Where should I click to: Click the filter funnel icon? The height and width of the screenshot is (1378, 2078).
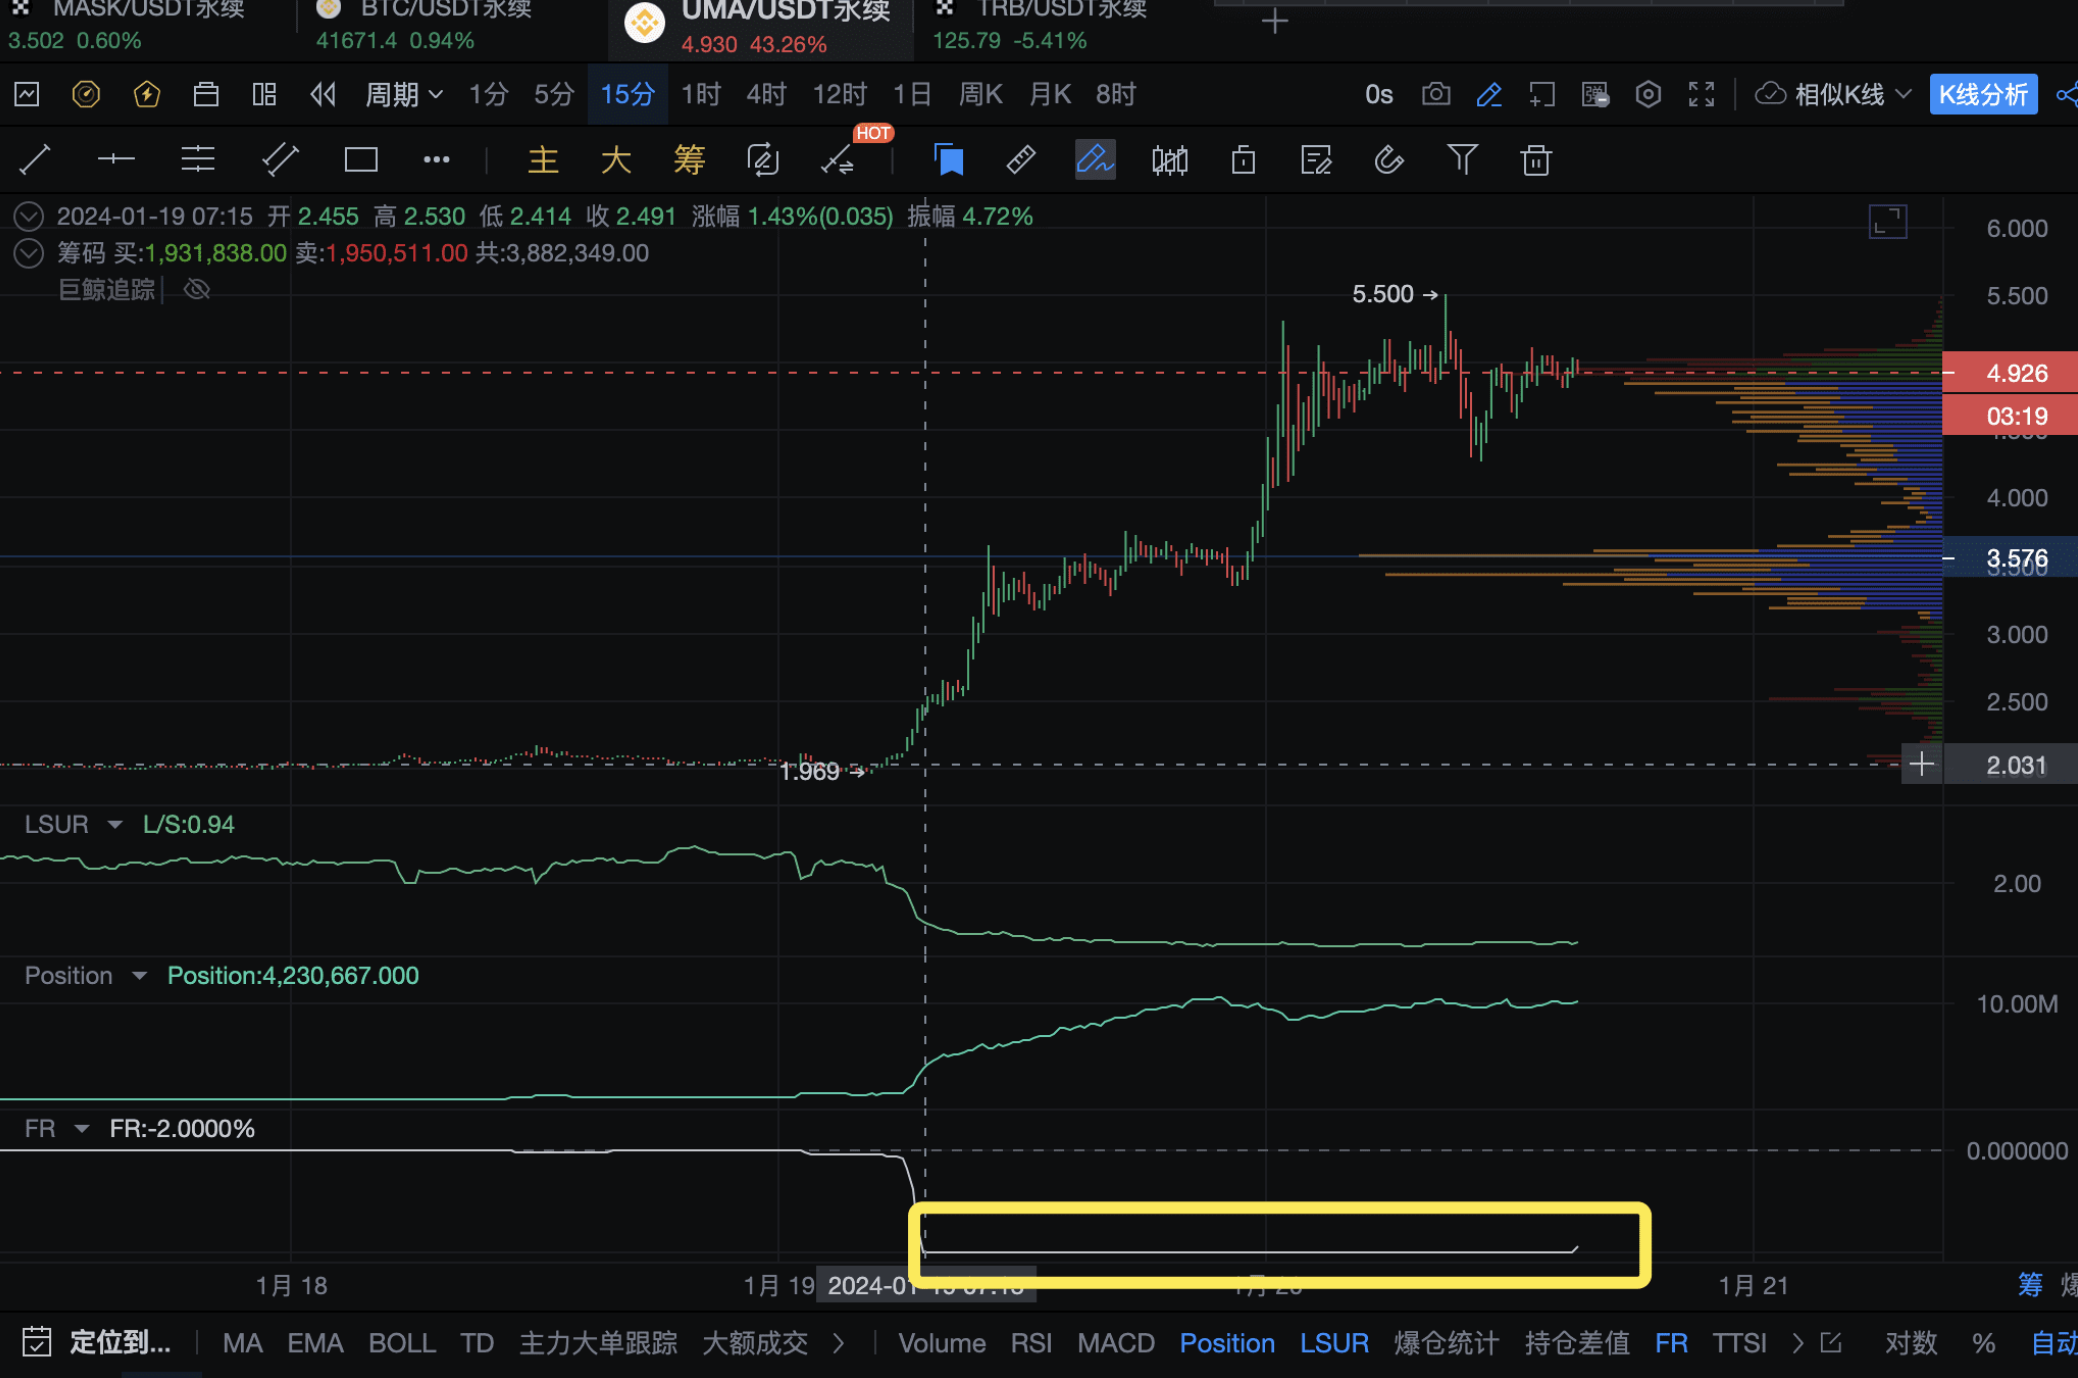tap(1462, 160)
